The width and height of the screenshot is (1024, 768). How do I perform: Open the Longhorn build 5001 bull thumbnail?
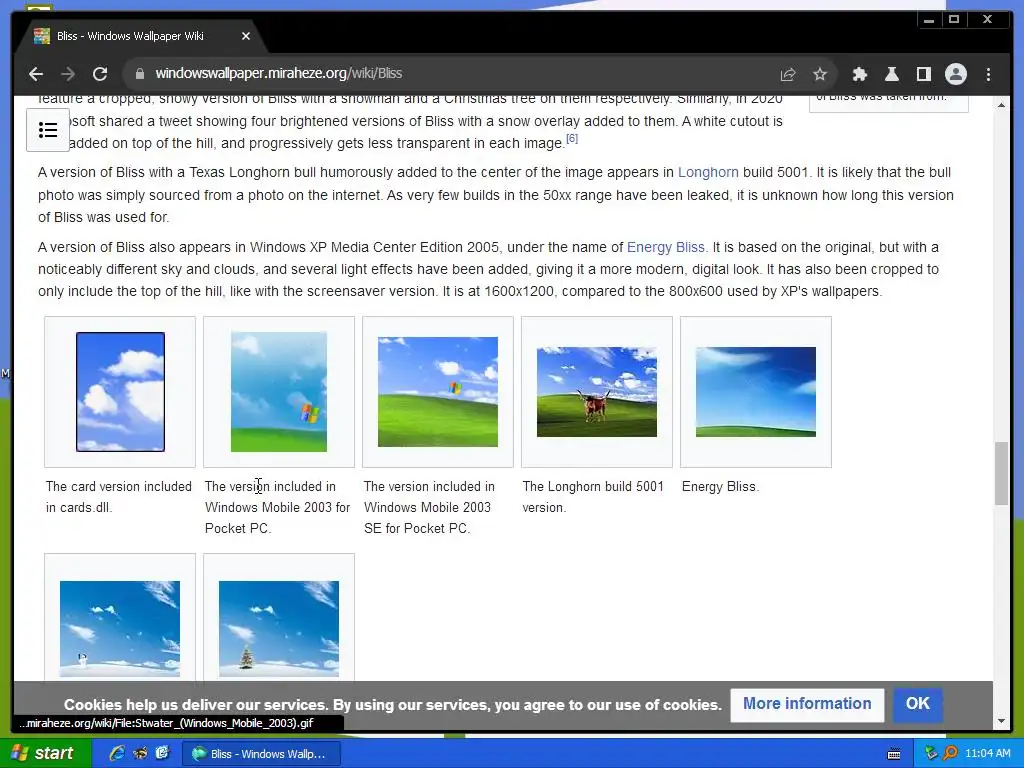tap(597, 392)
